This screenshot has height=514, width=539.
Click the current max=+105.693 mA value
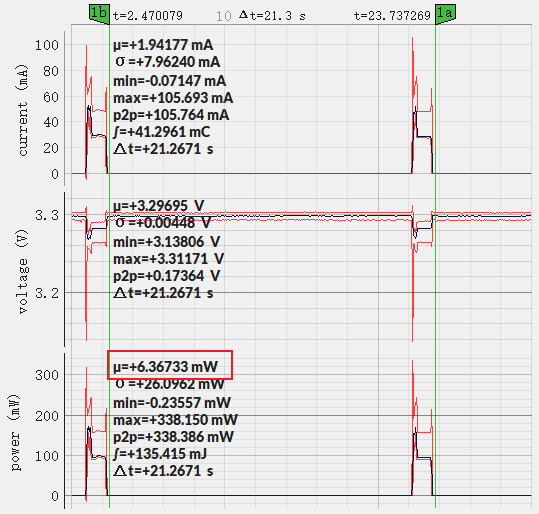point(173,98)
